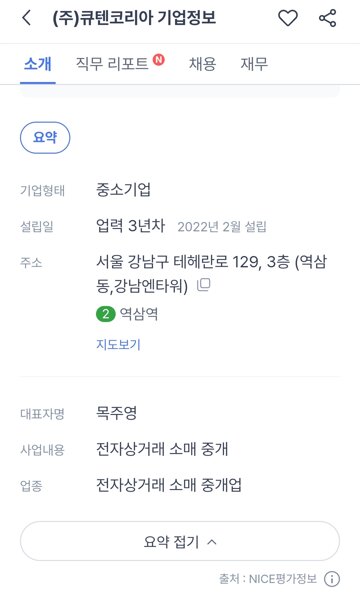Favorite the company with the heart icon
Image resolution: width=360 pixels, height=598 pixels.
[288, 18]
